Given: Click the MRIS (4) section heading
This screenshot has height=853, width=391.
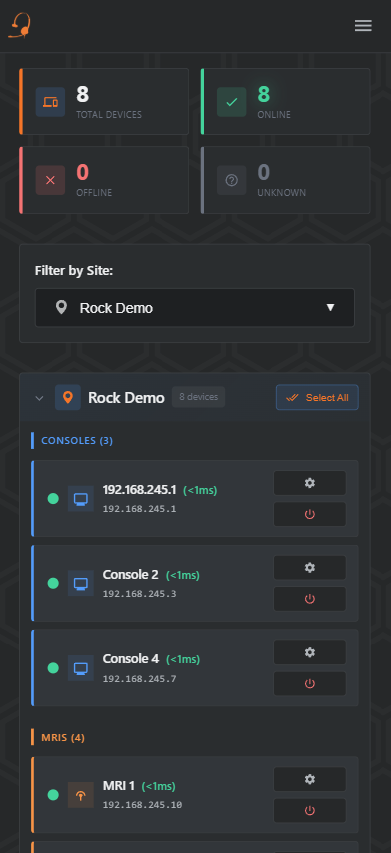Looking at the screenshot, I should point(63,738).
